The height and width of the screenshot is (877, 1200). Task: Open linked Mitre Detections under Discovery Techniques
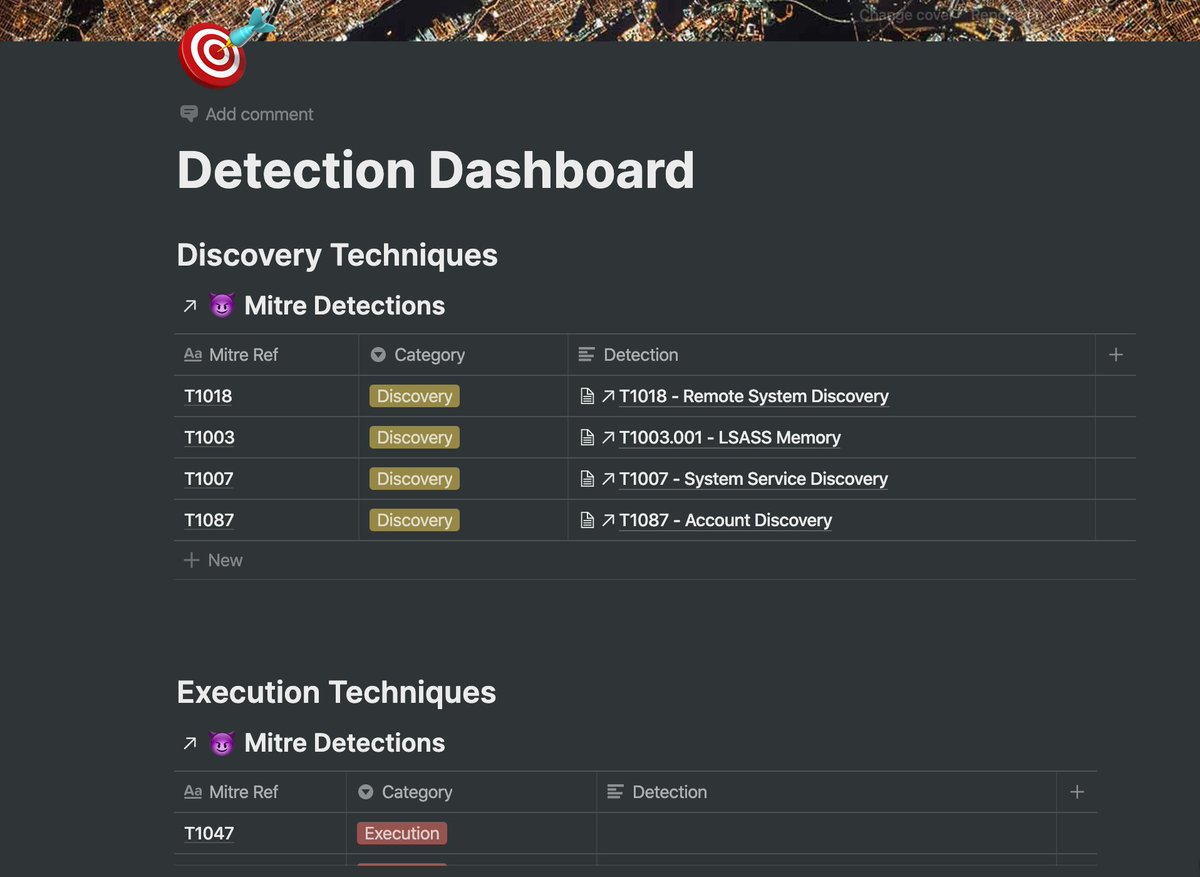point(344,305)
